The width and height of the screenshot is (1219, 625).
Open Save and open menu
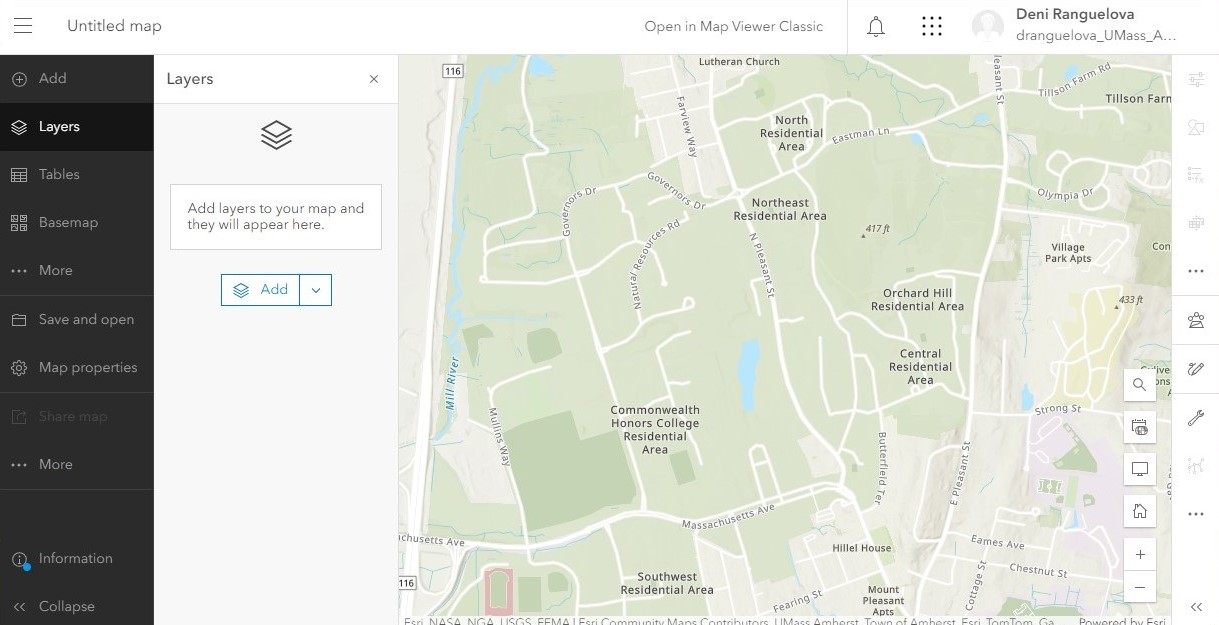point(77,319)
